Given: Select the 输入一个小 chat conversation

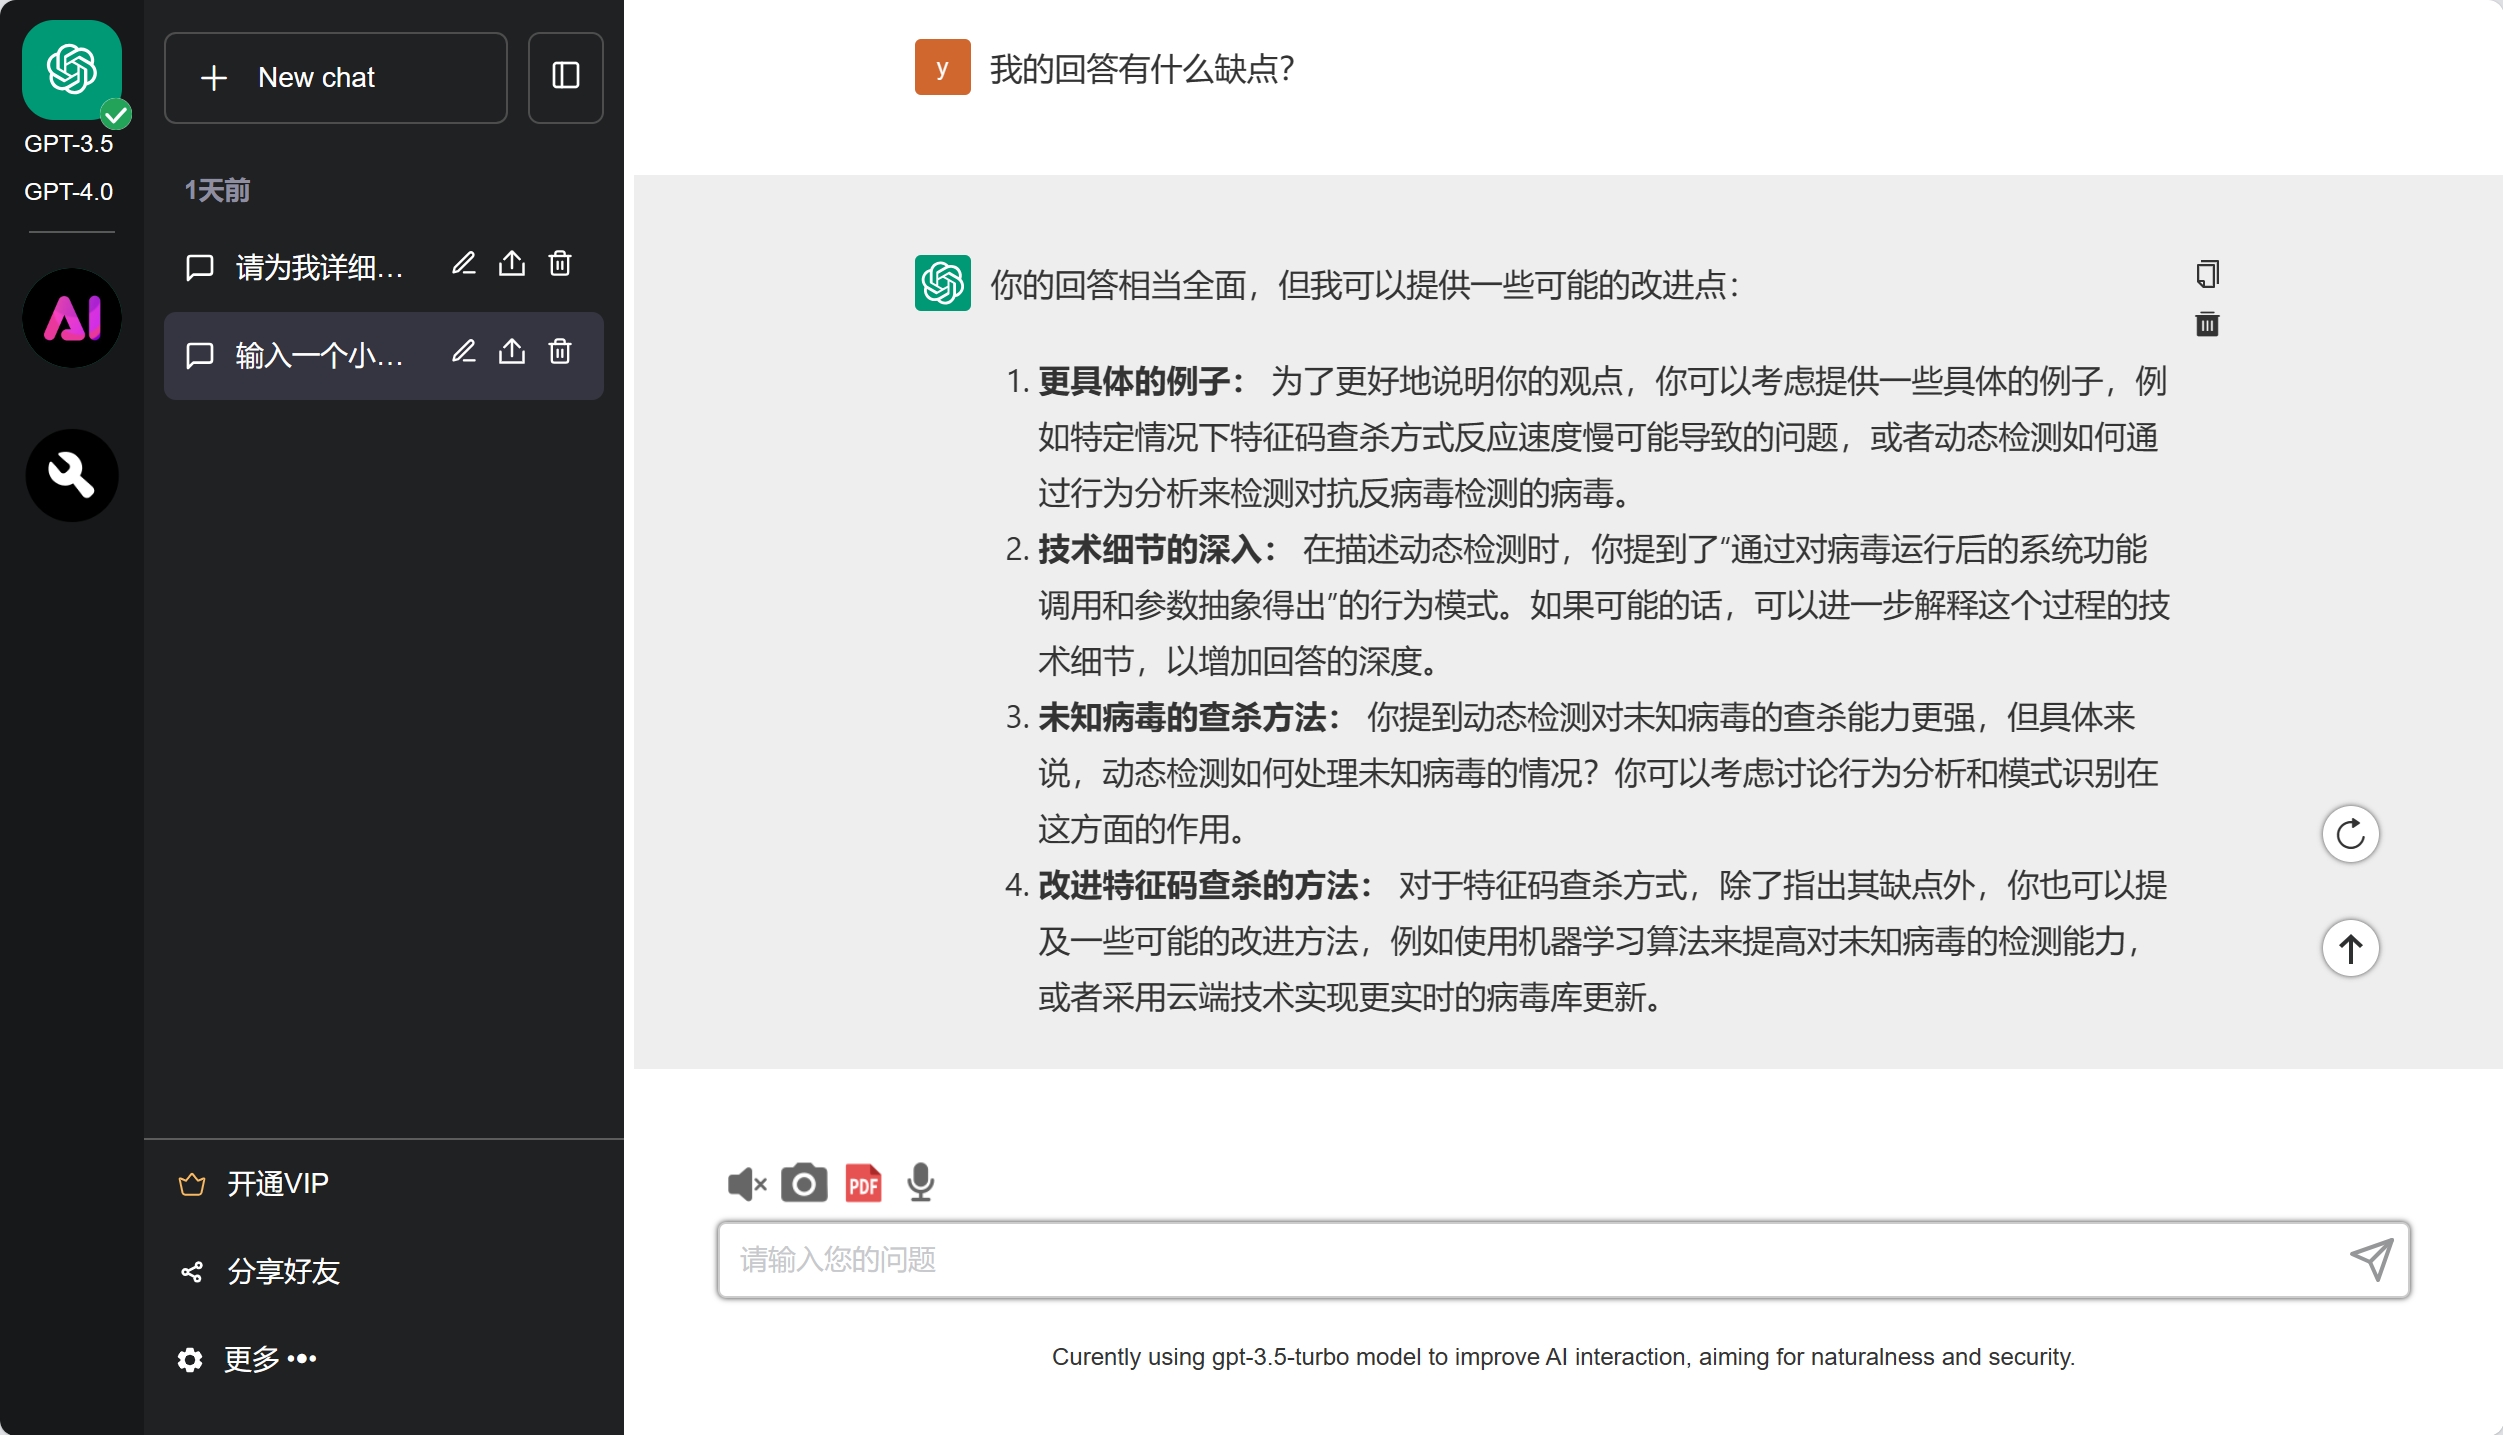Looking at the screenshot, I should click(318, 355).
